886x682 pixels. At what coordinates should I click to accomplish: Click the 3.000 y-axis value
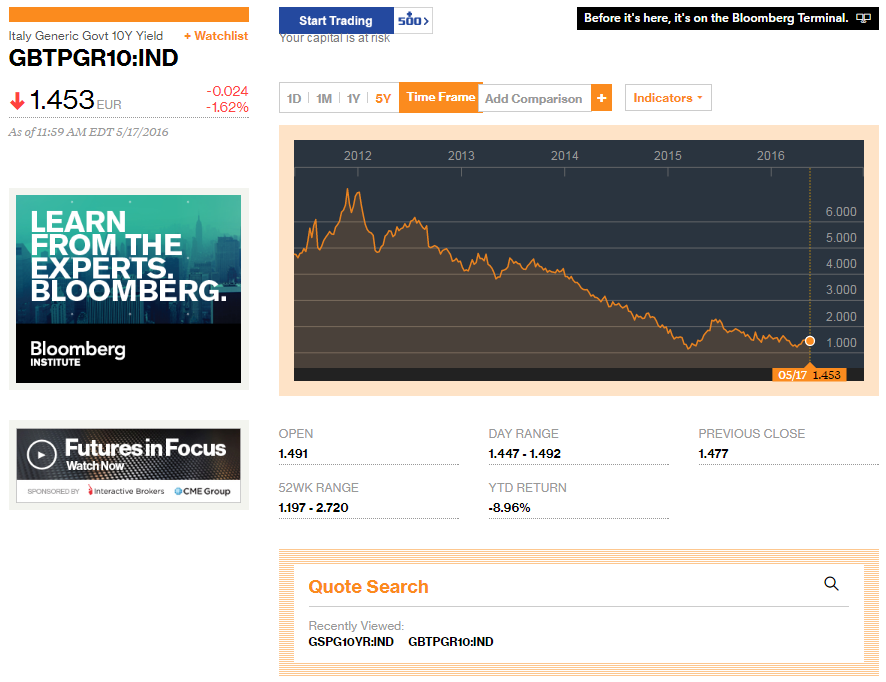[841, 289]
